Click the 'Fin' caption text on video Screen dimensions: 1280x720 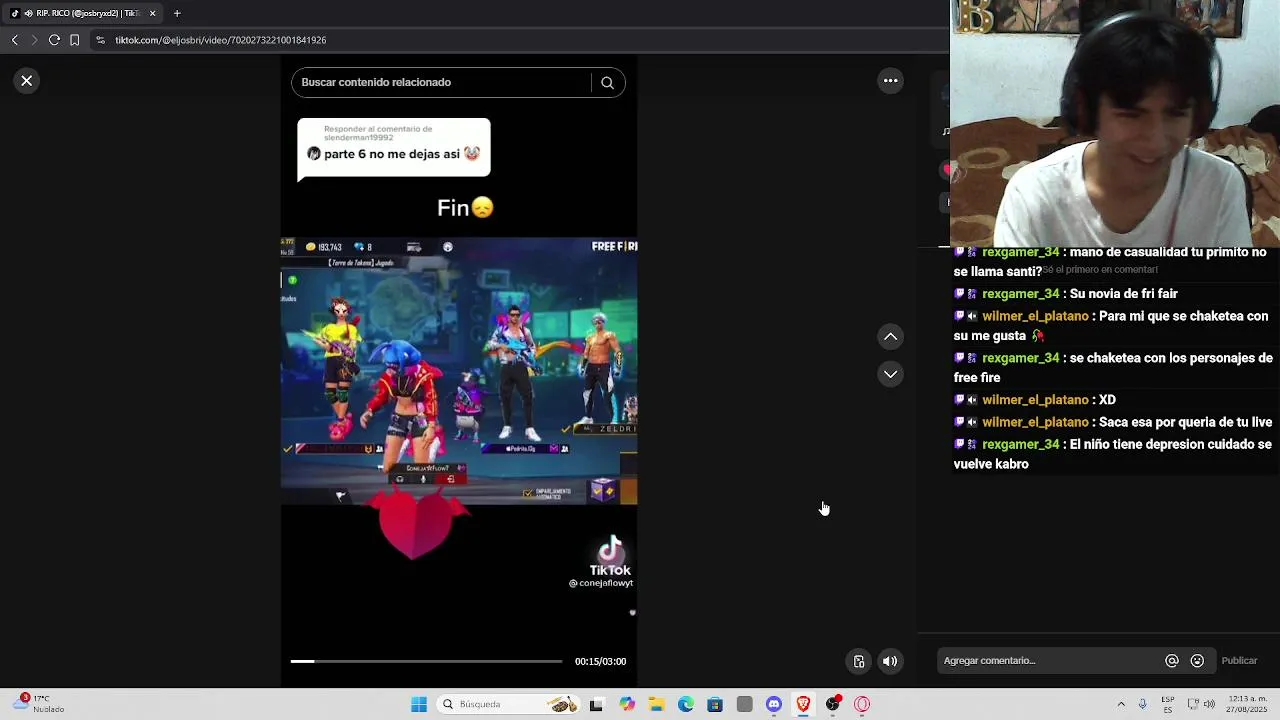pyautogui.click(x=465, y=208)
